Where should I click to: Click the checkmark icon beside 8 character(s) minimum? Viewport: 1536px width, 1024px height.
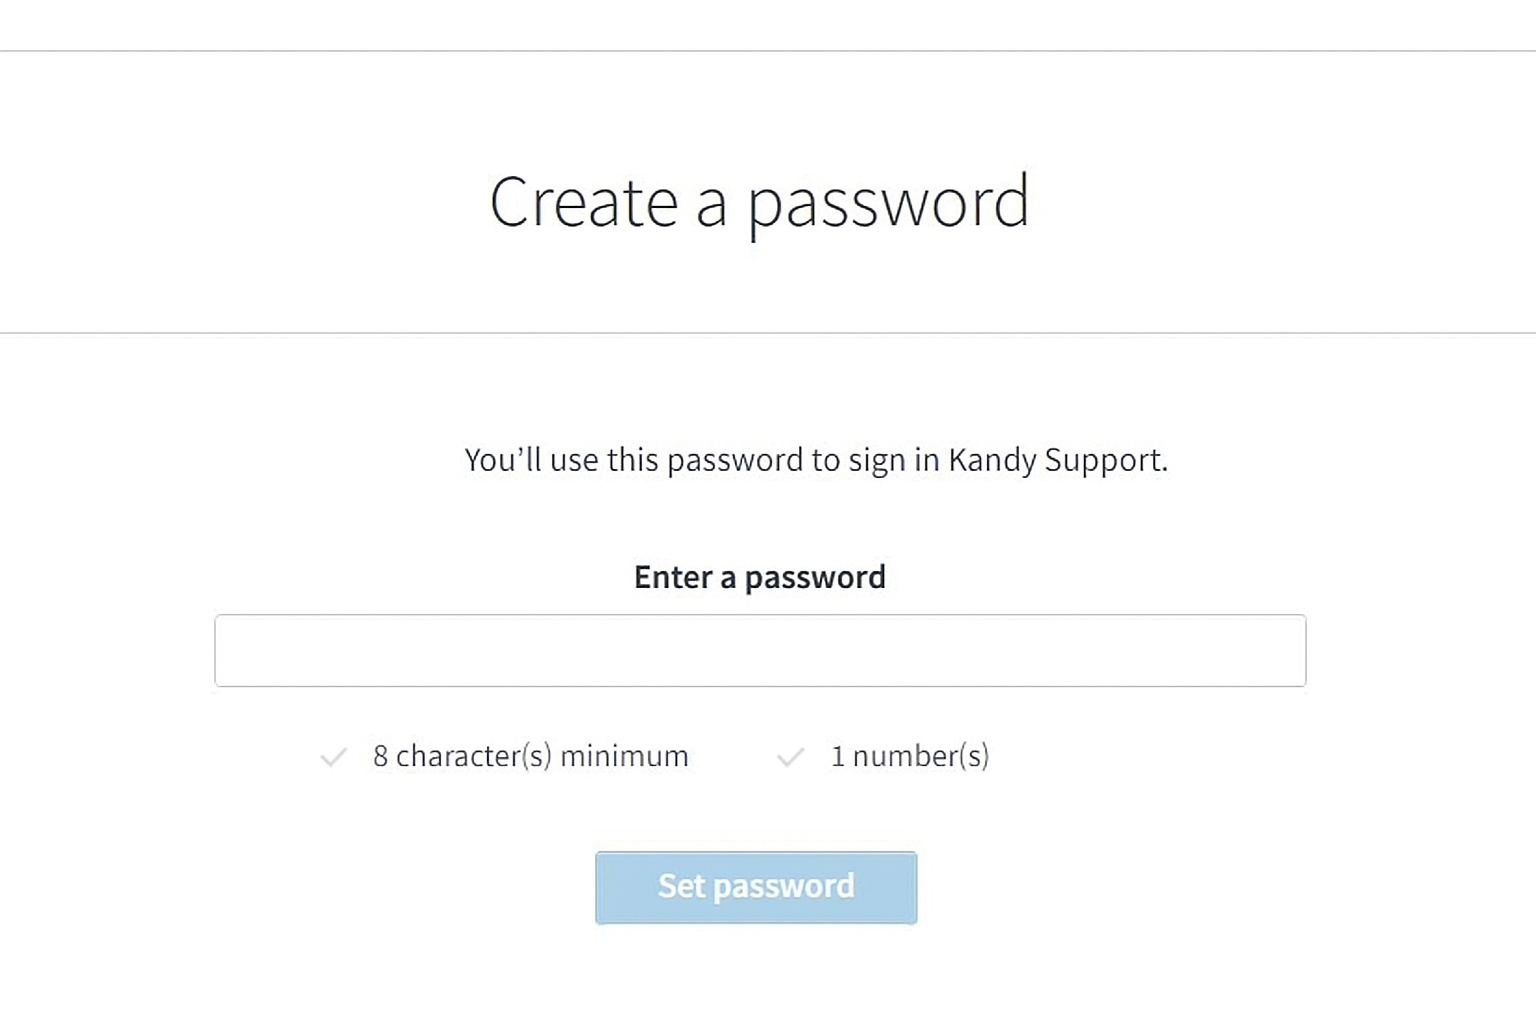point(334,757)
